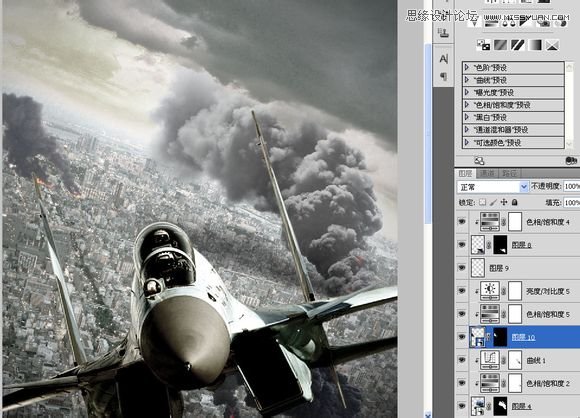The width and height of the screenshot is (580, 418).
Task: Expand the "色阶" presets group
Action: 467,68
